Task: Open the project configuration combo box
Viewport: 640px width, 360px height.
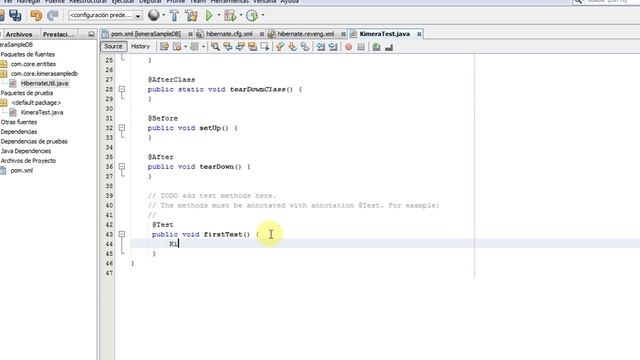Action: click(x=105, y=16)
